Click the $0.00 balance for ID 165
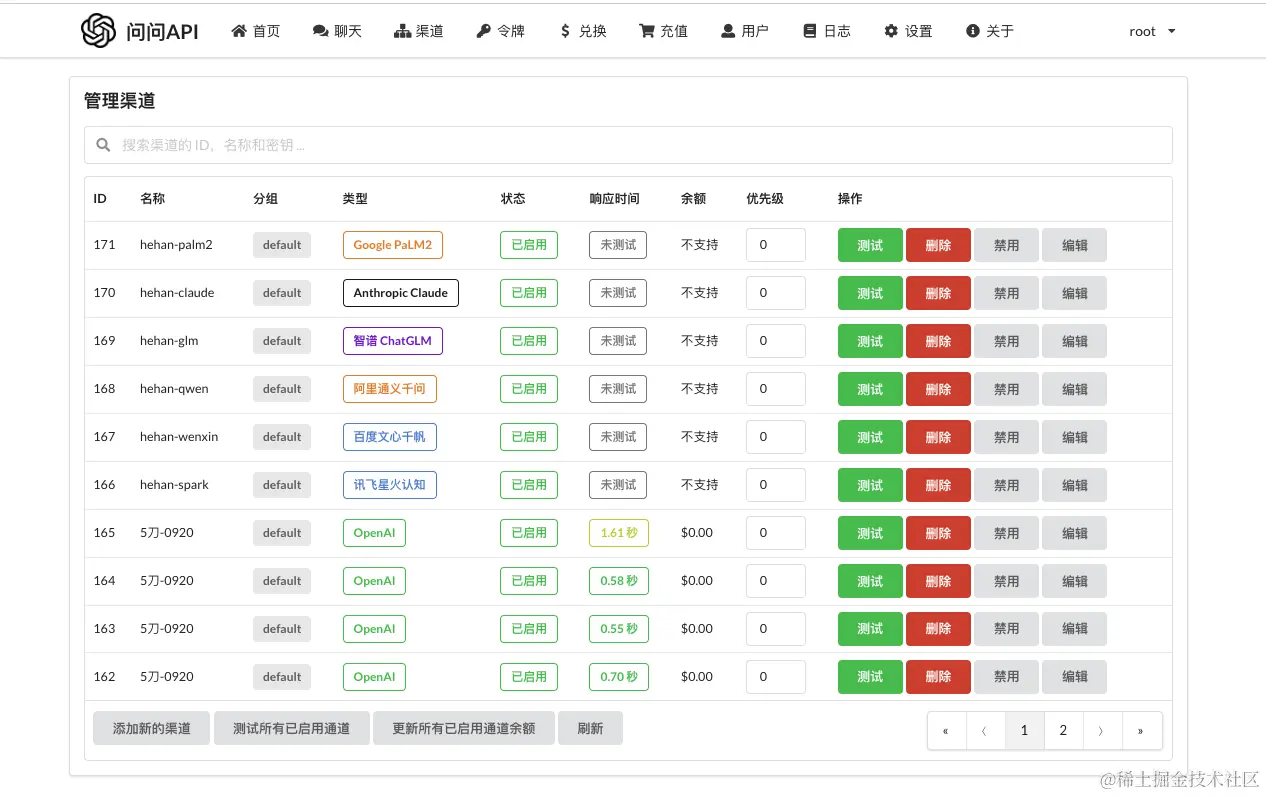Image resolution: width=1266 pixels, height=796 pixels. [697, 533]
